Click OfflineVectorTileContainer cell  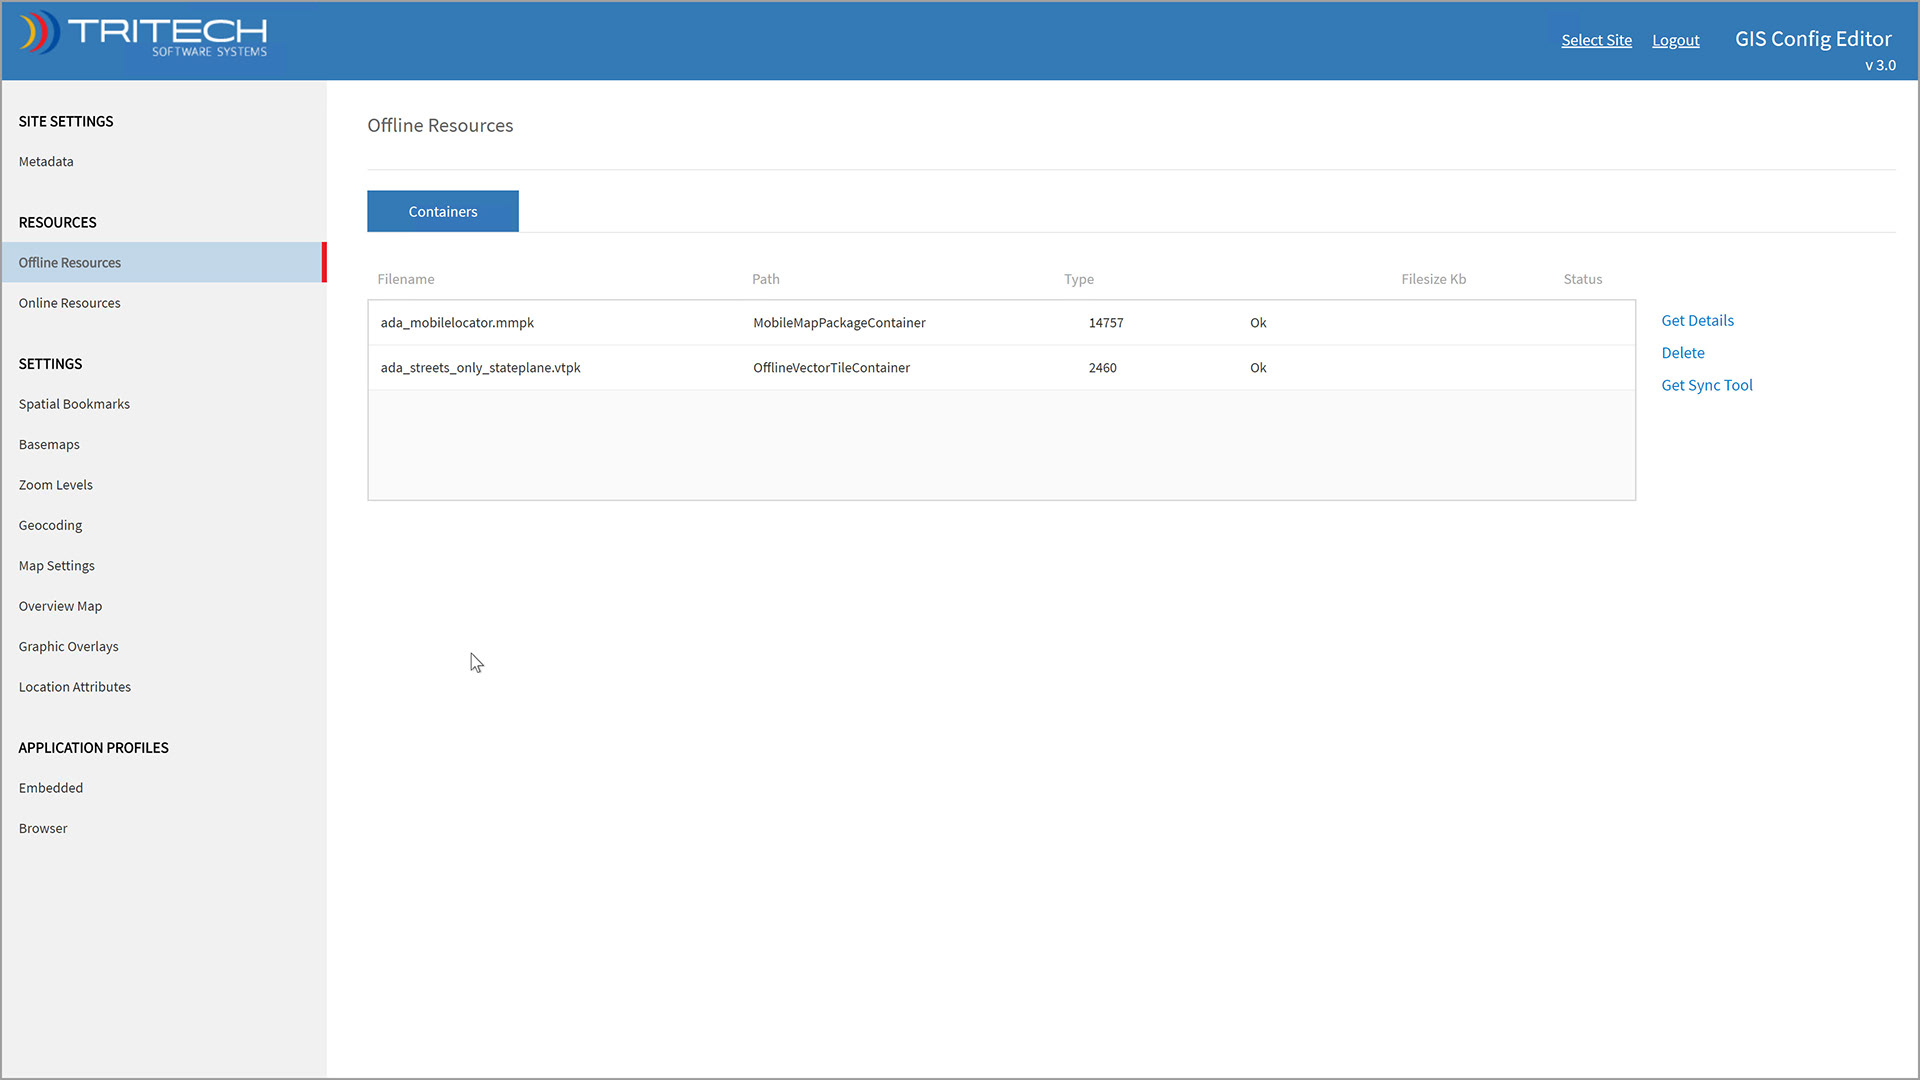click(x=831, y=368)
